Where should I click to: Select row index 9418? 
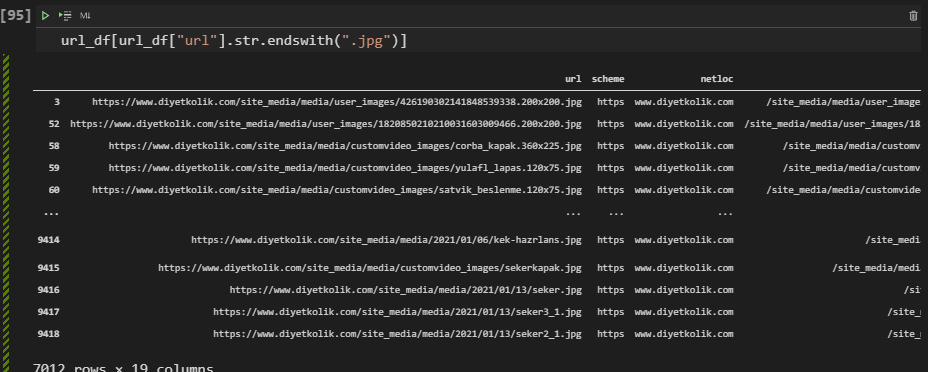(x=48, y=334)
